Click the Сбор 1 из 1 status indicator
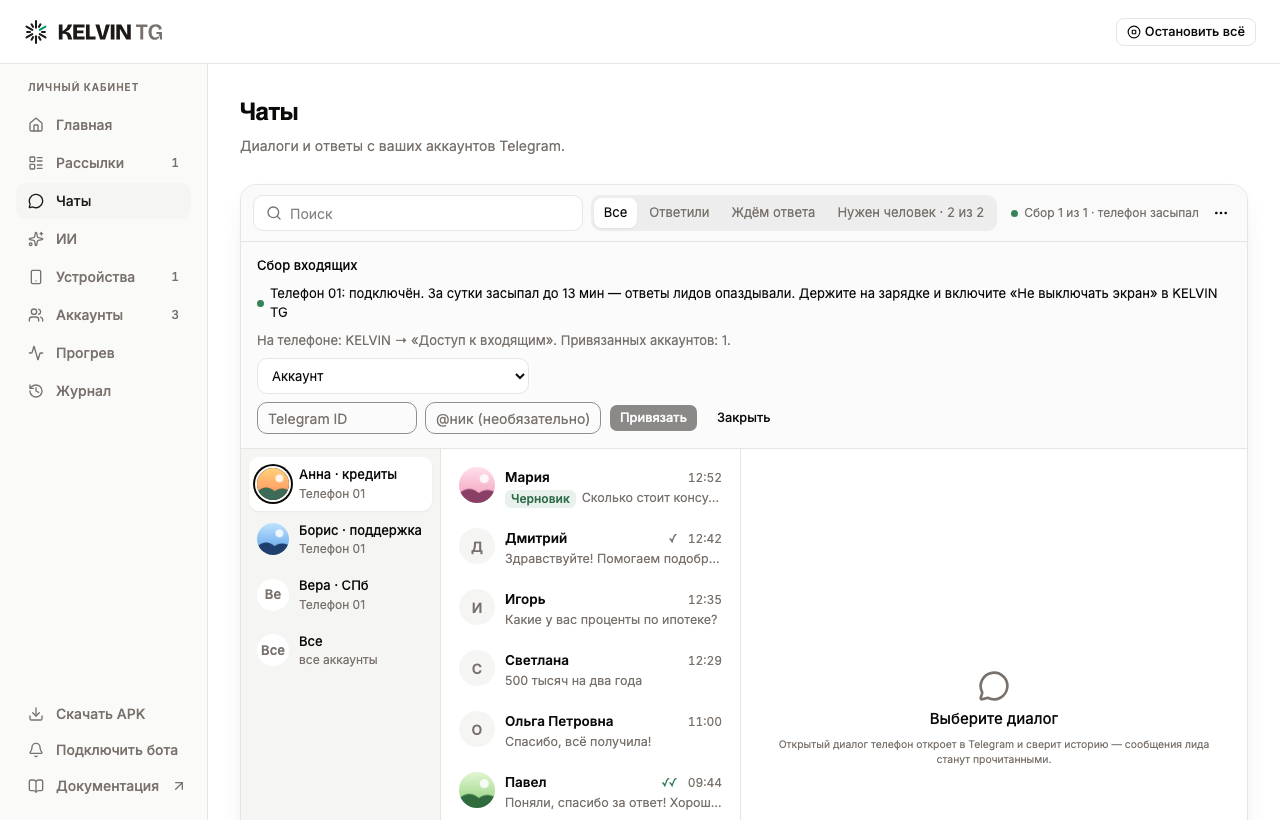The height and width of the screenshot is (820, 1280). 1104,213
